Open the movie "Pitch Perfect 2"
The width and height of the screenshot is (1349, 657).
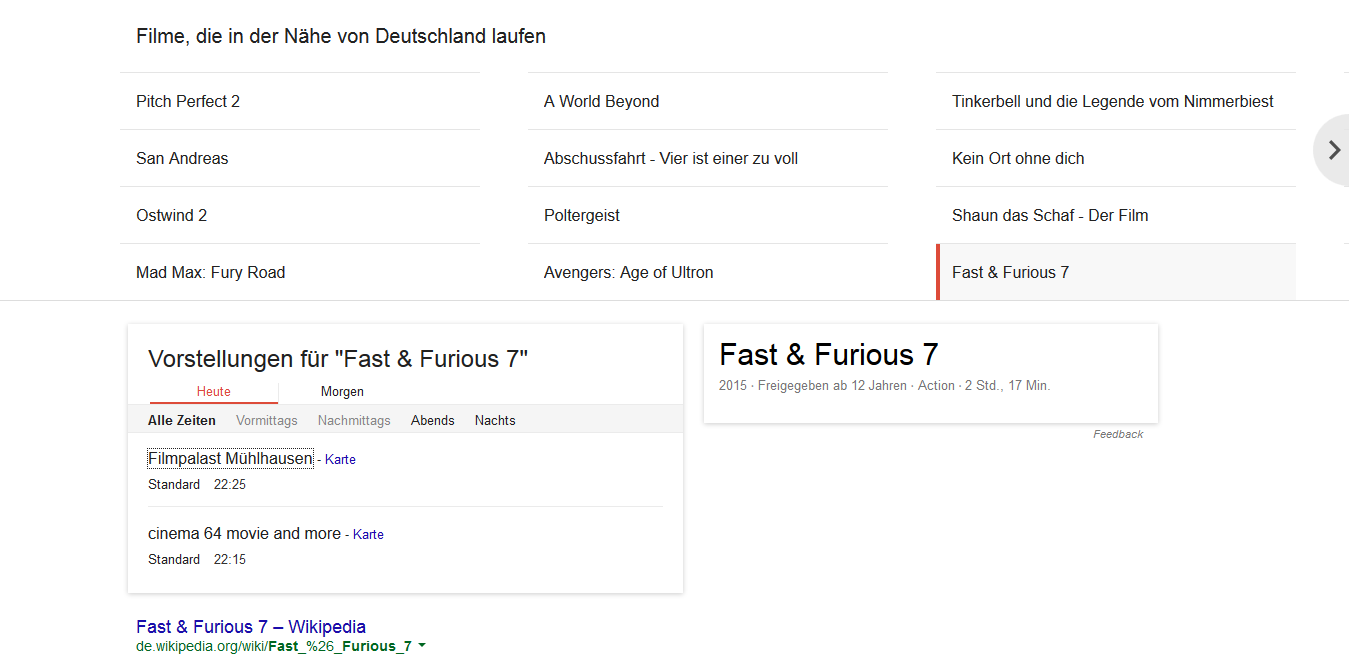point(187,101)
